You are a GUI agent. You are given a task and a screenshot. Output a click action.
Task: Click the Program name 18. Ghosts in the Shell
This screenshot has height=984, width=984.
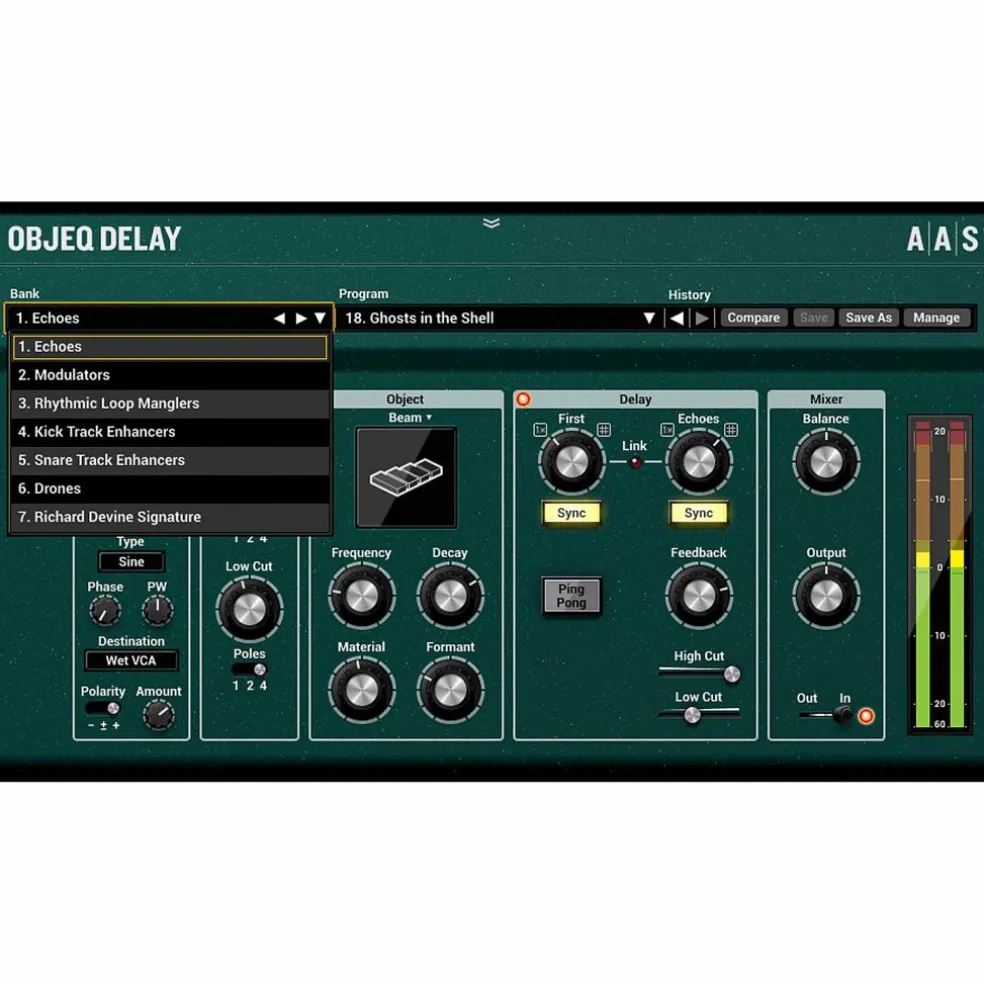(x=420, y=318)
